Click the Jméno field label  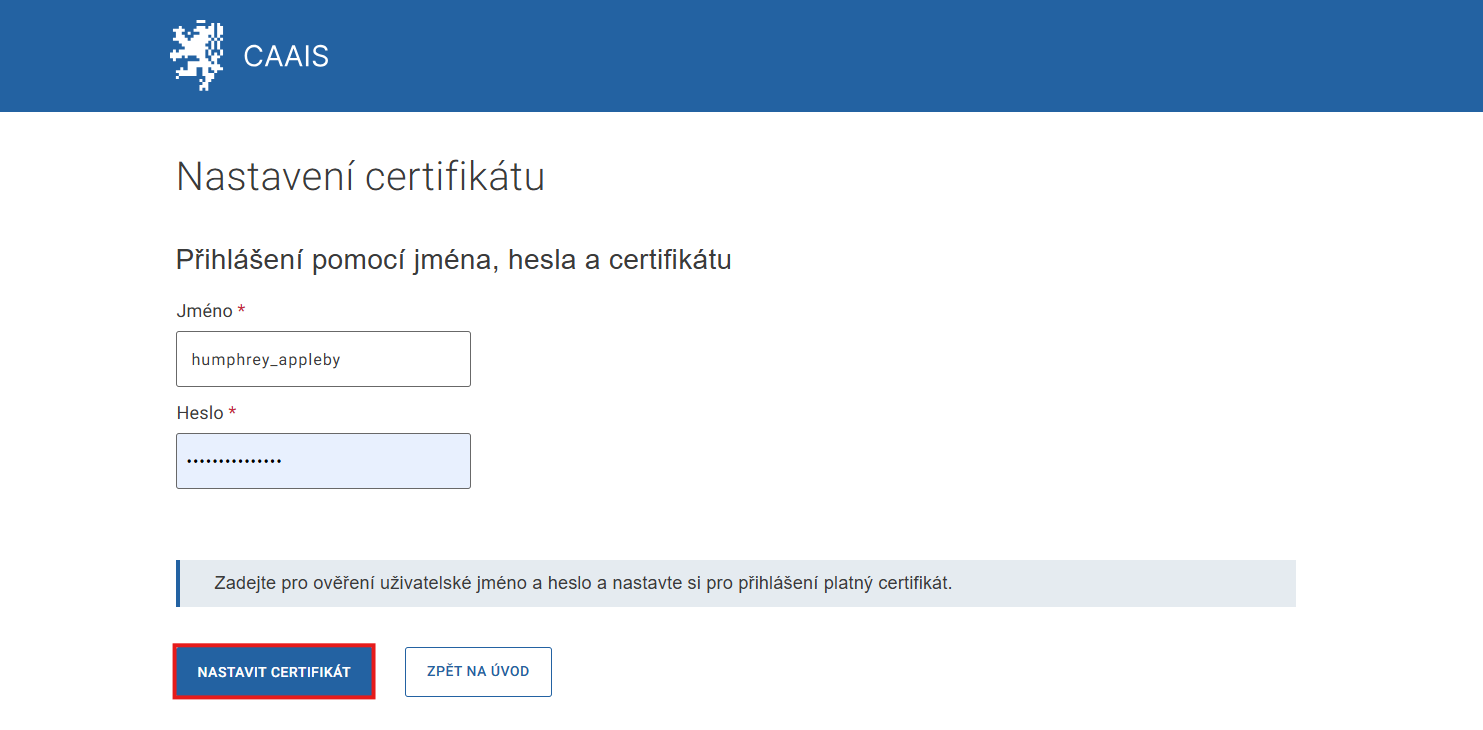pos(204,311)
